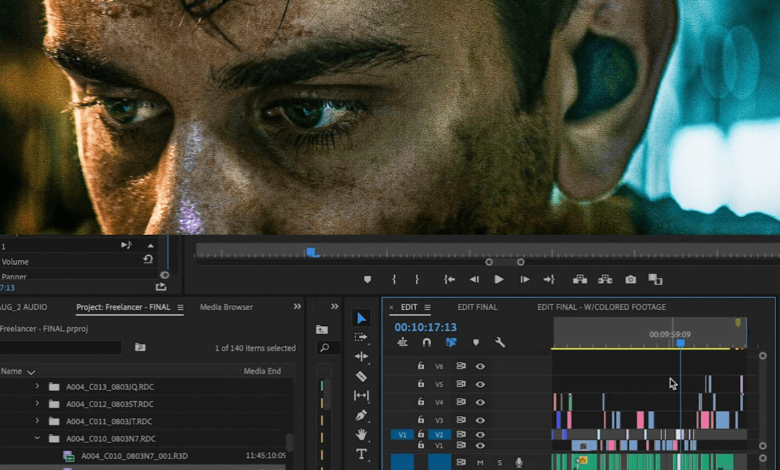Hide track V6 output eye
This screenshot has width=780, height=470.
click(480, 366)
